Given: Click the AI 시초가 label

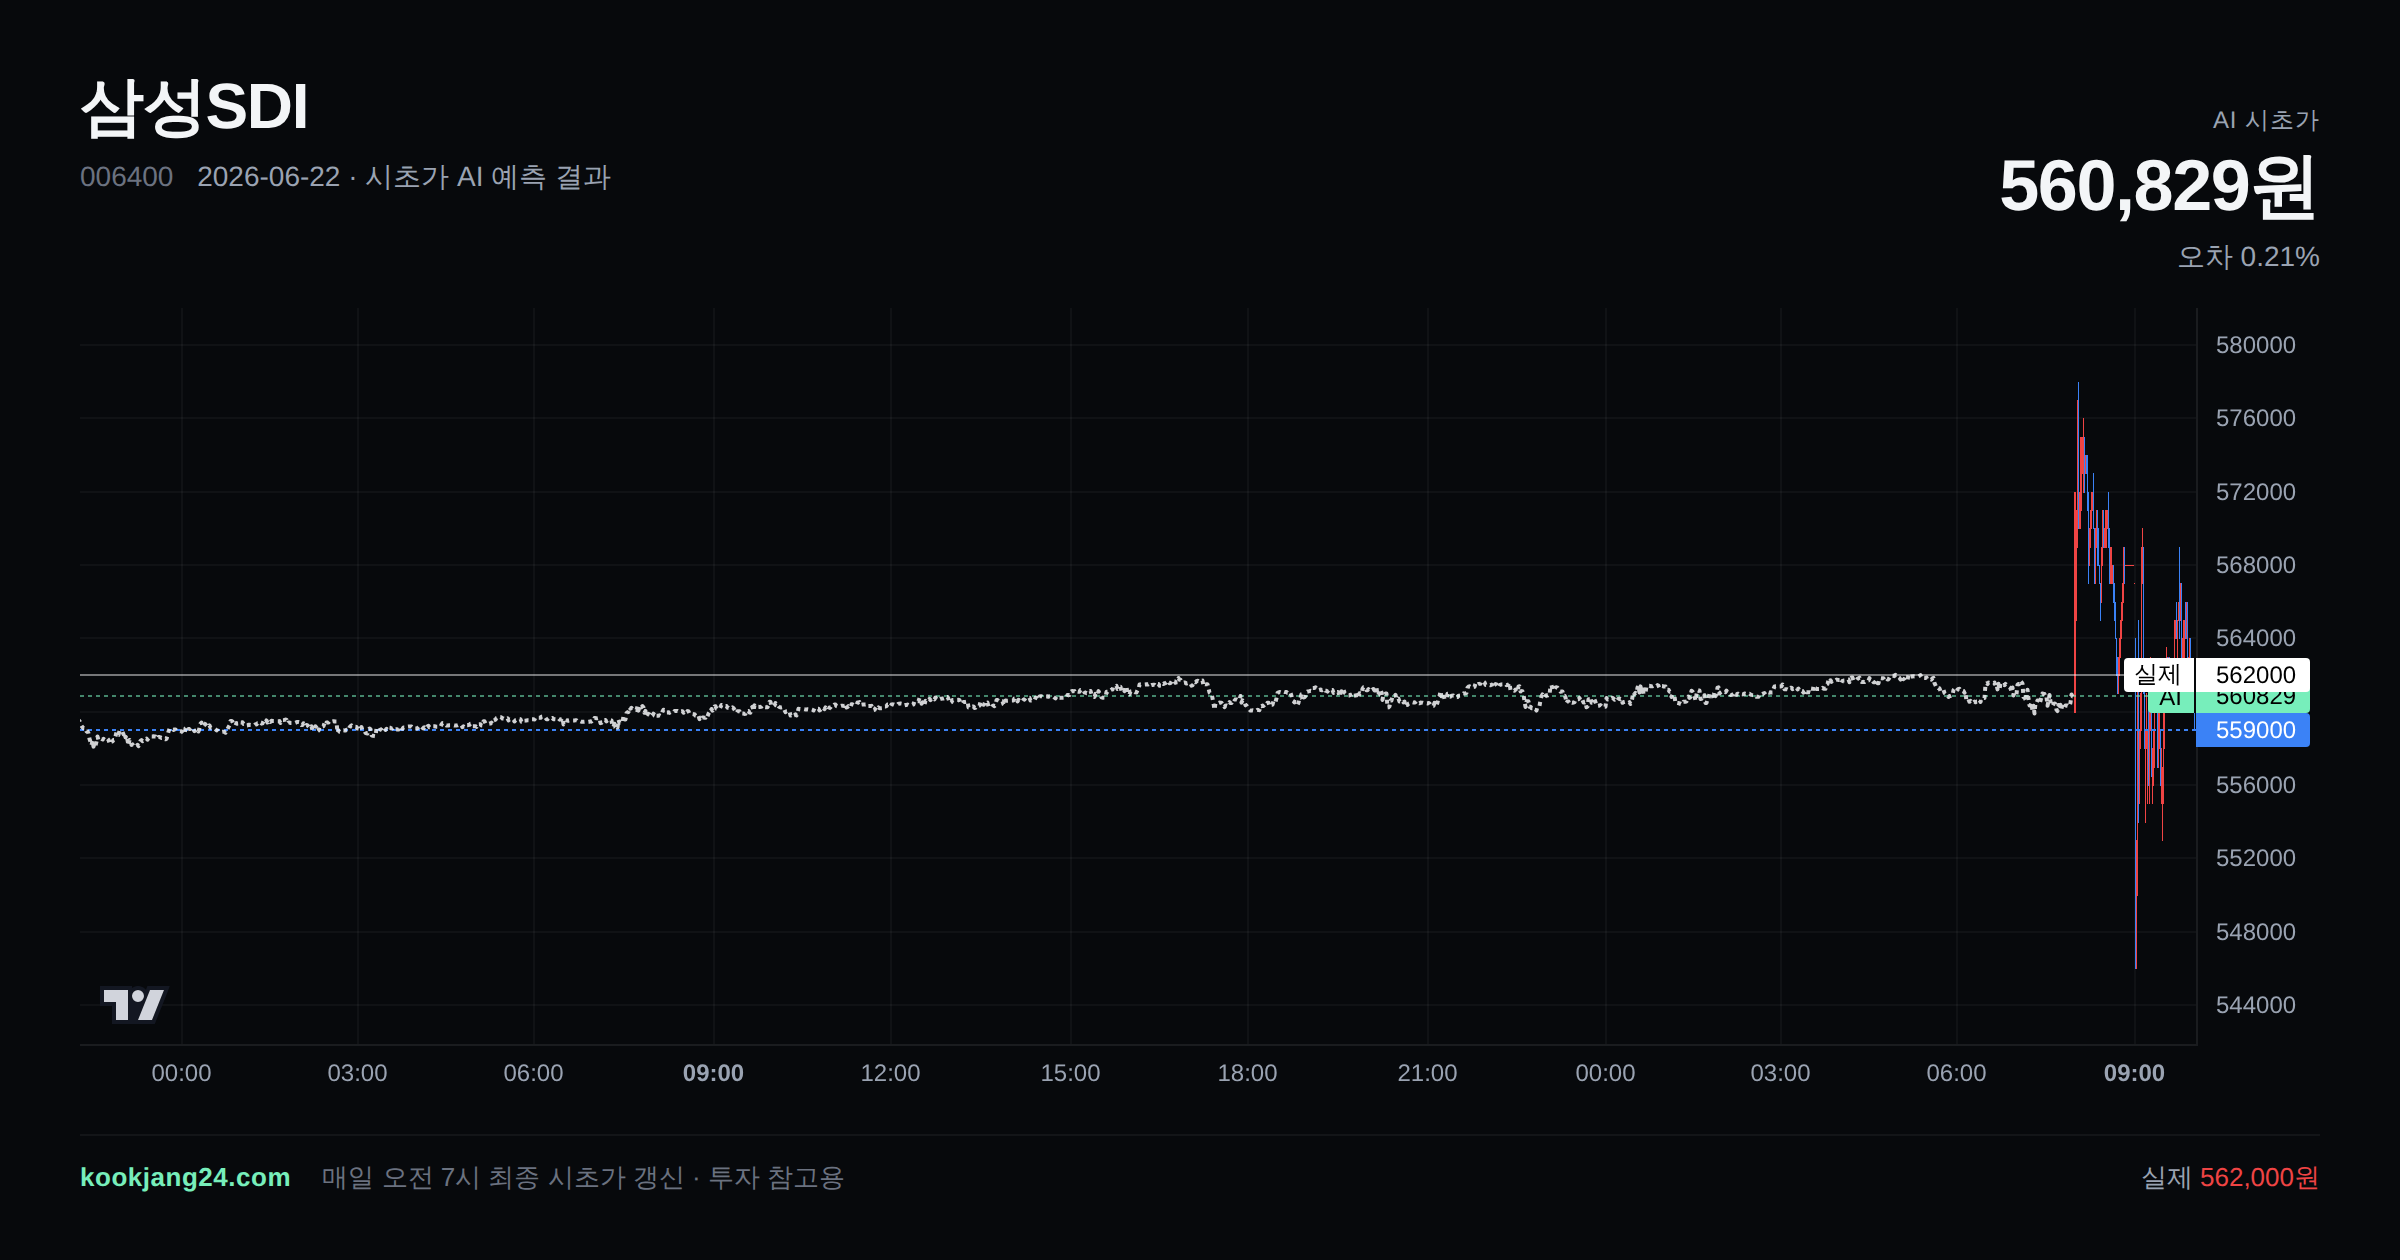Looking at the screenshot, I should click(x=2265, y=120).
